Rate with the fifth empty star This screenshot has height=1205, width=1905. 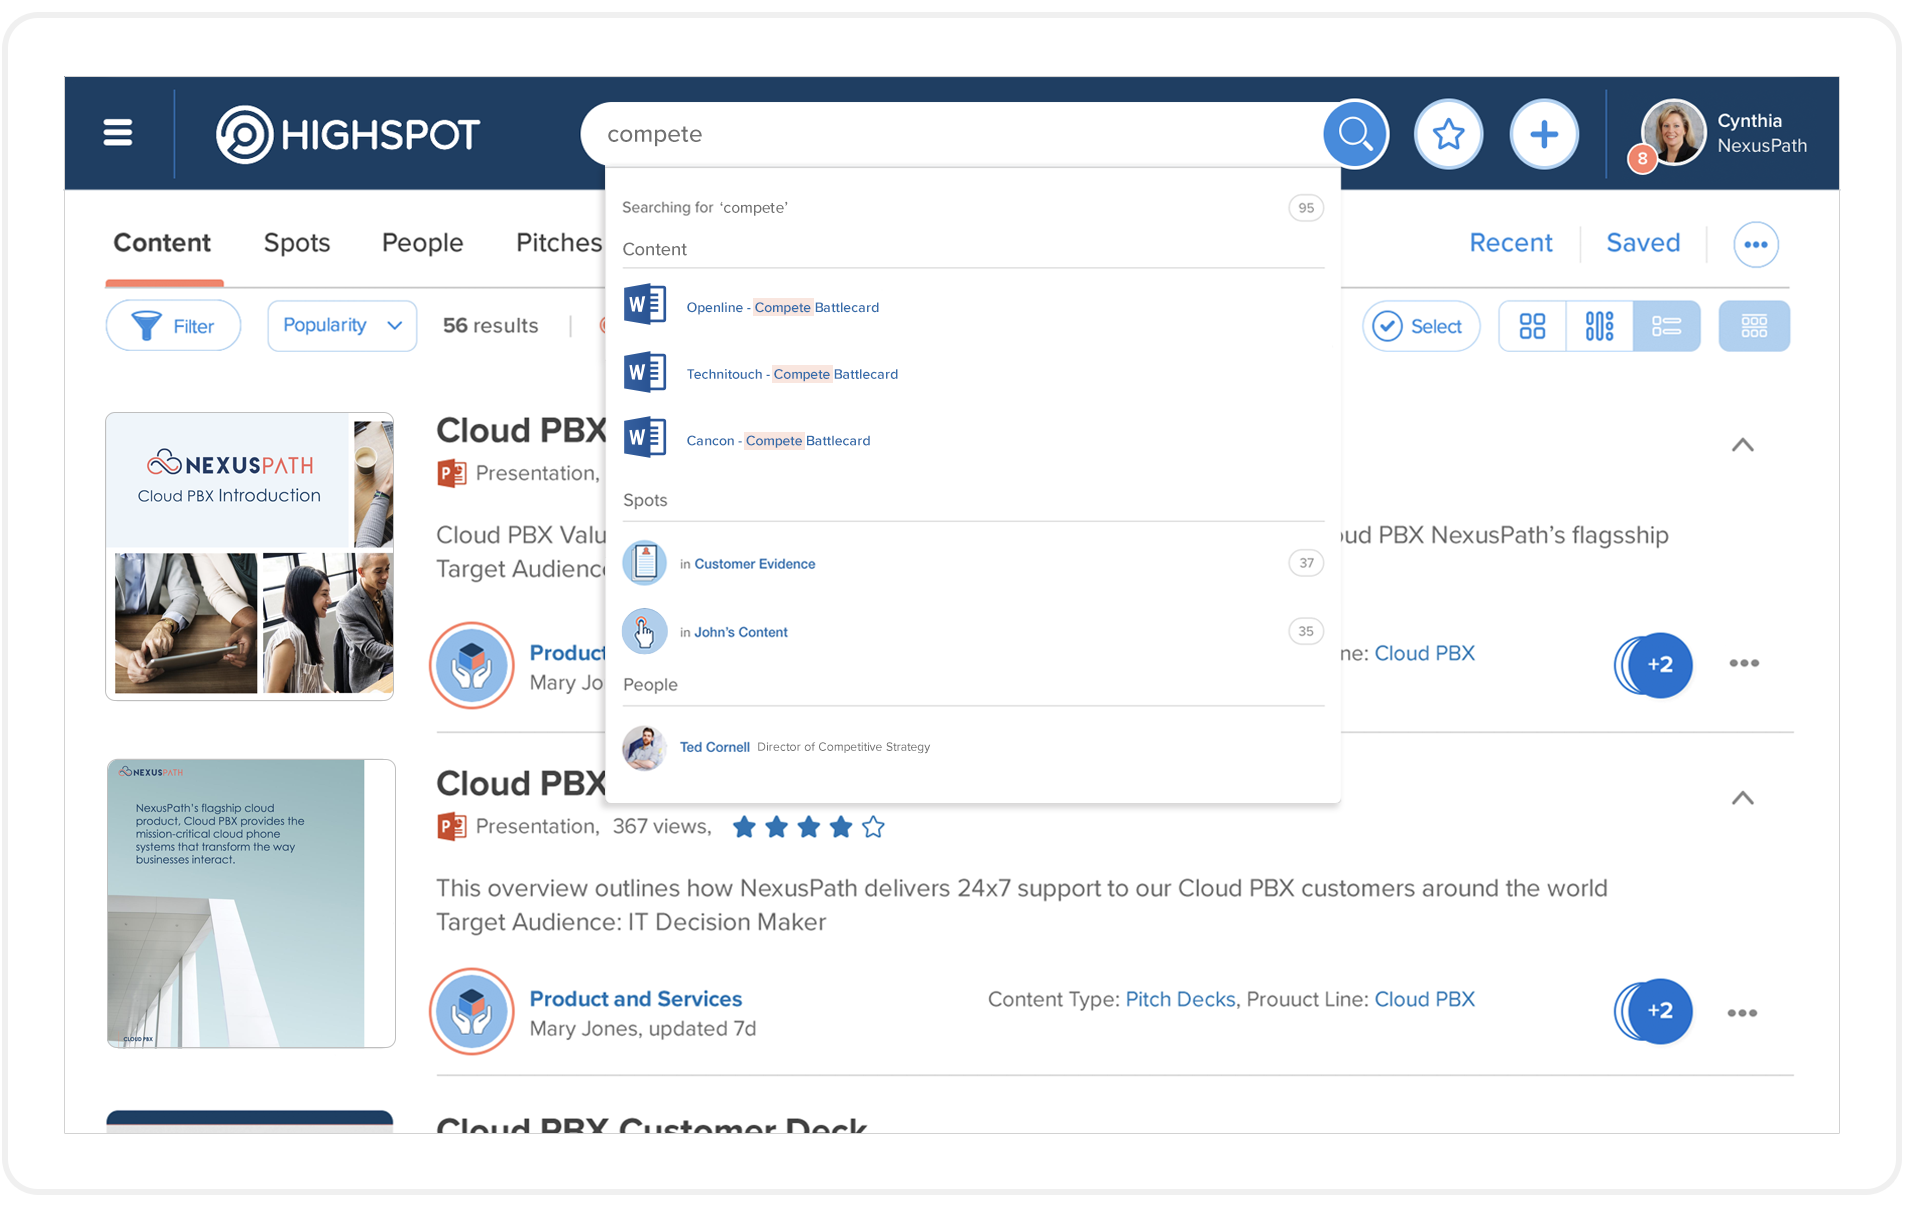[x=873, y=827]
